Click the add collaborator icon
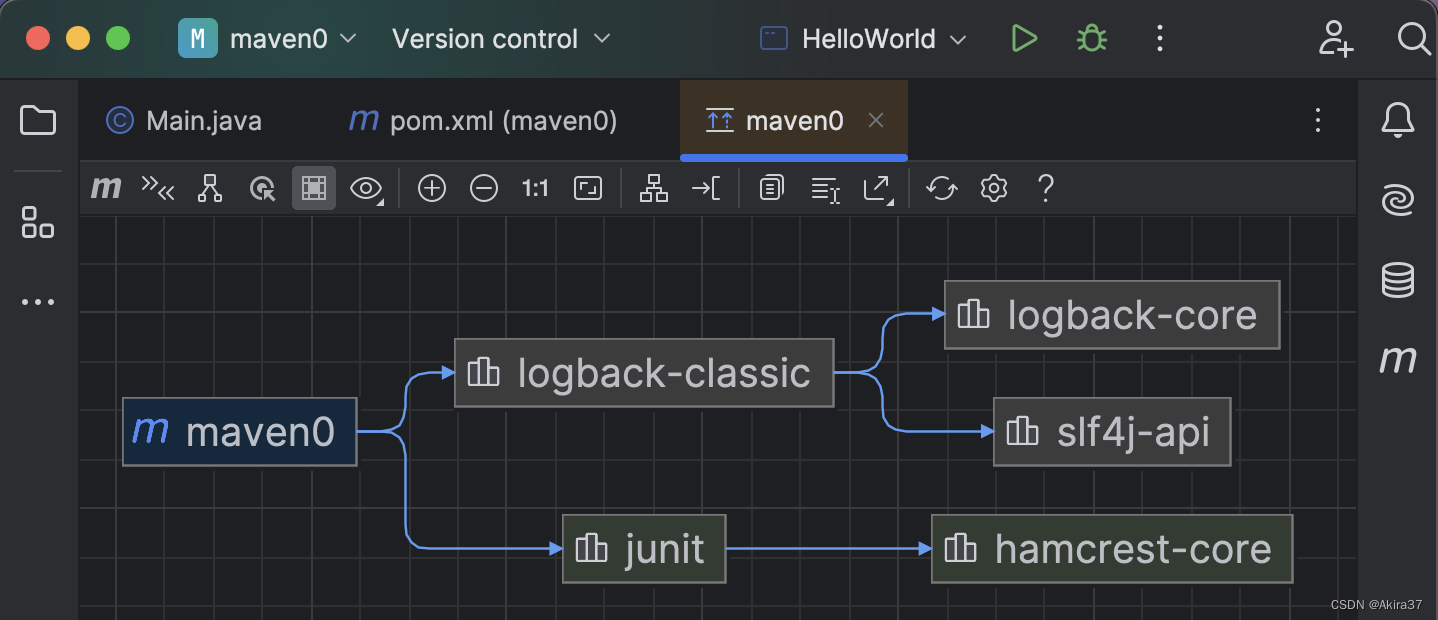The width and height of the screenshot is (1438, 620). [1334, 39]
